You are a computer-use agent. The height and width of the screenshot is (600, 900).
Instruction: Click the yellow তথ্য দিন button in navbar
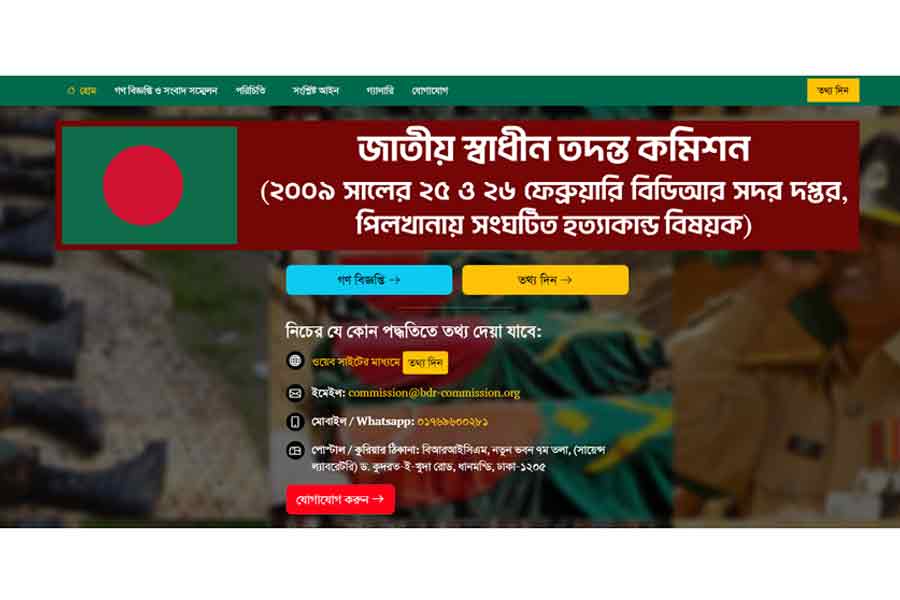pyautogui.click(x=833, y=91)
